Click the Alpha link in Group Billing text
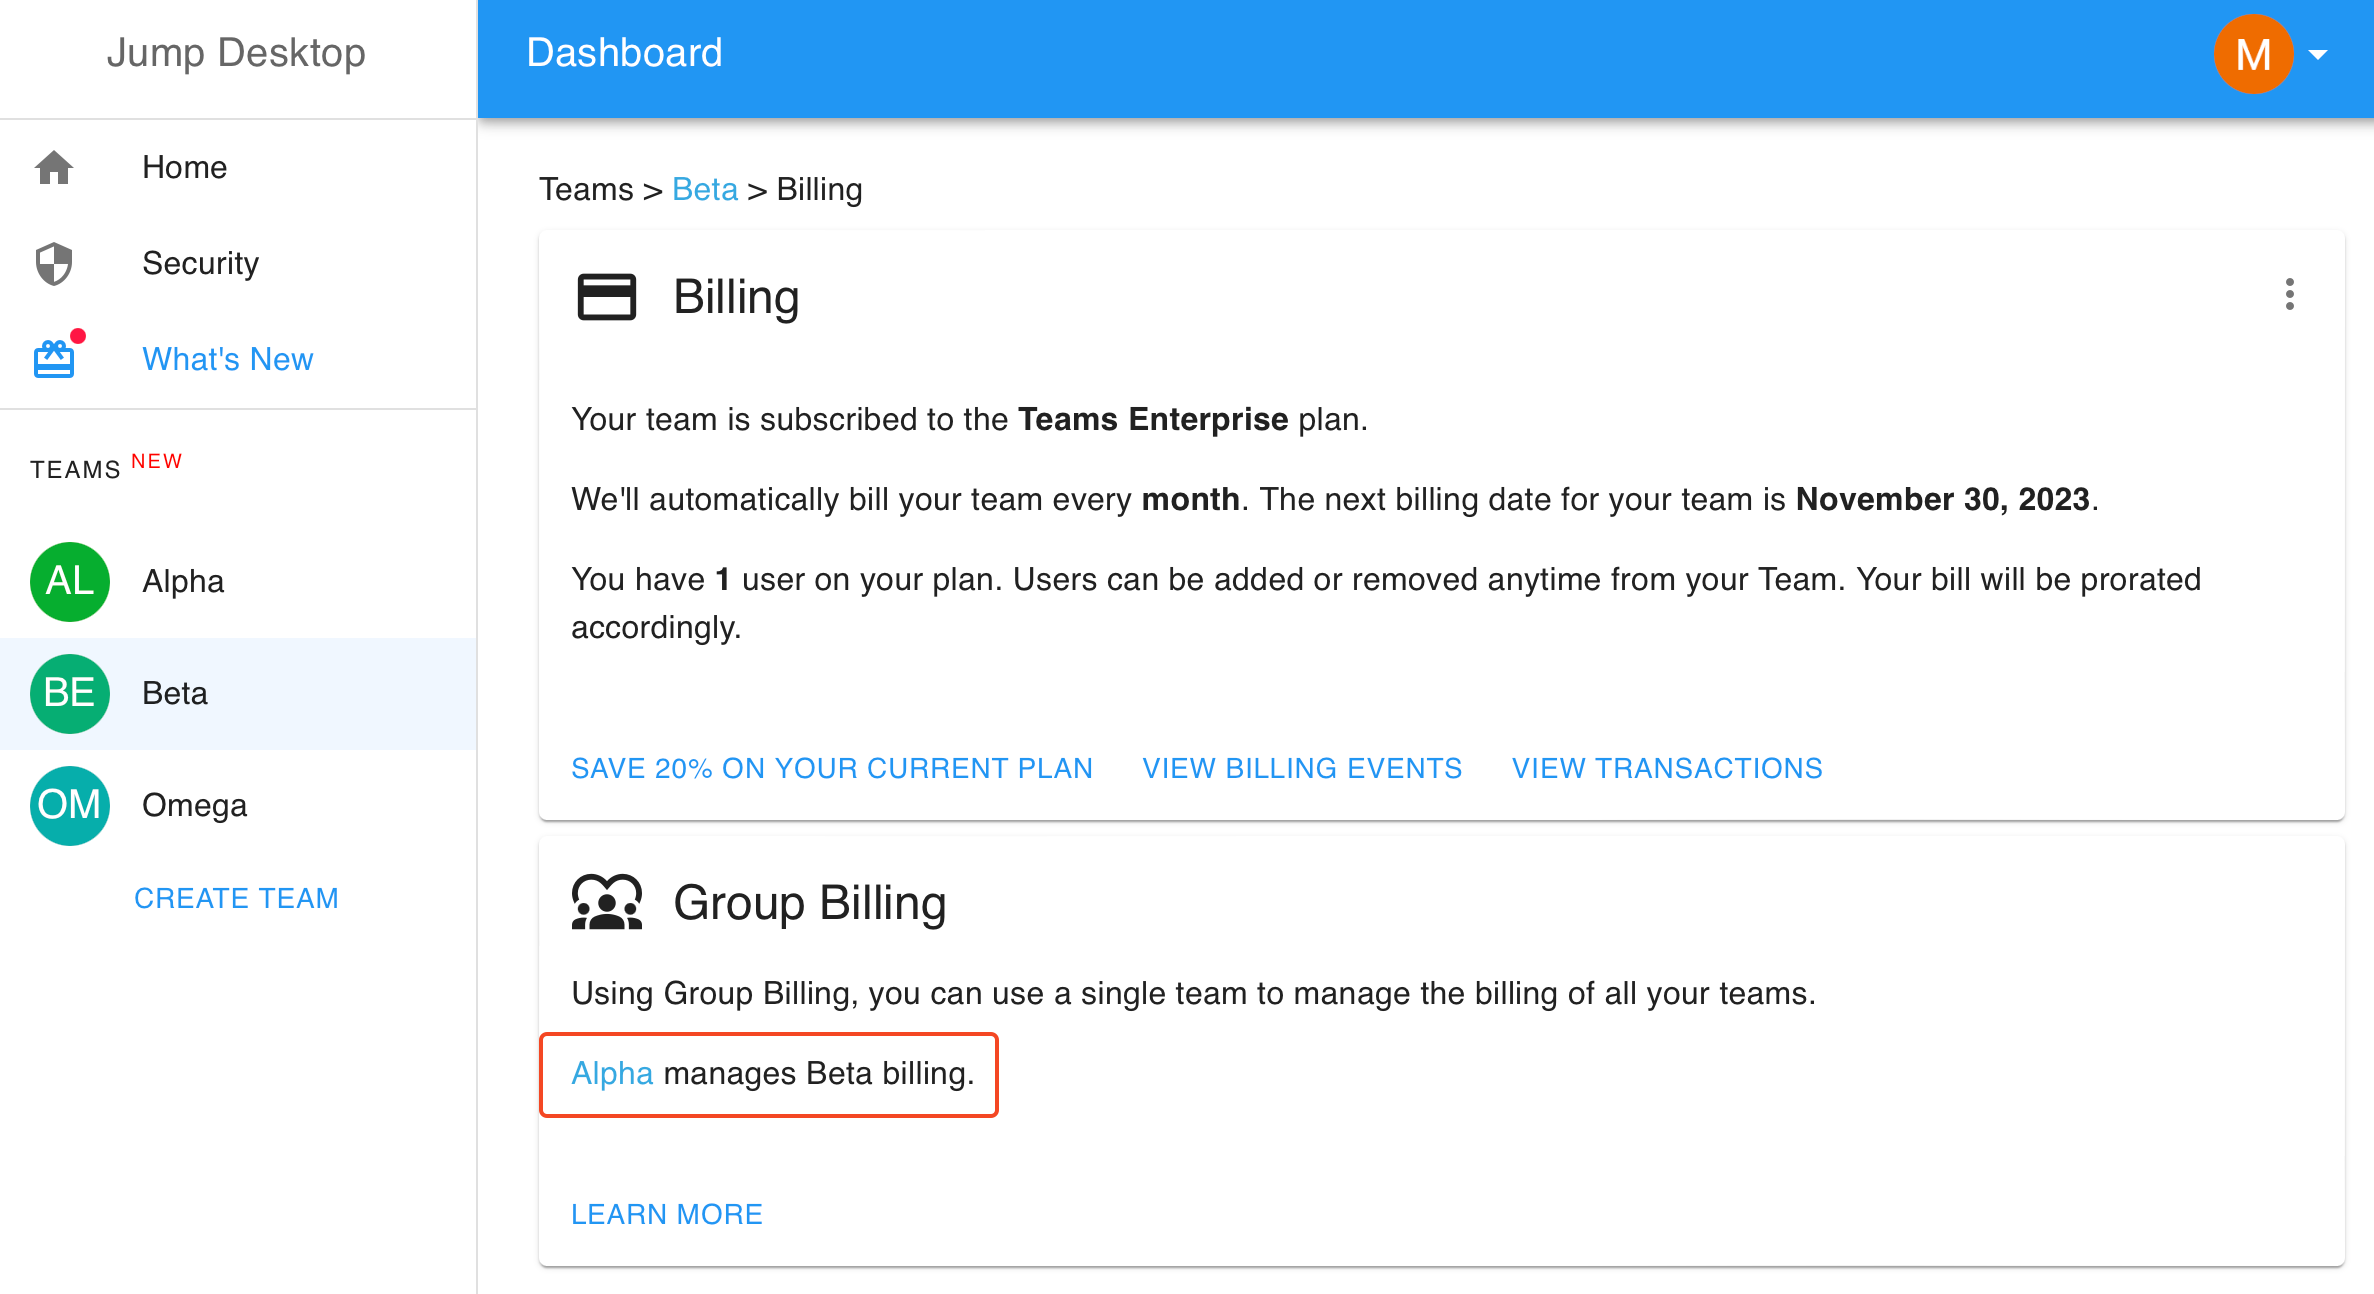The image size is (2374, 1294). coord(611,1073)
